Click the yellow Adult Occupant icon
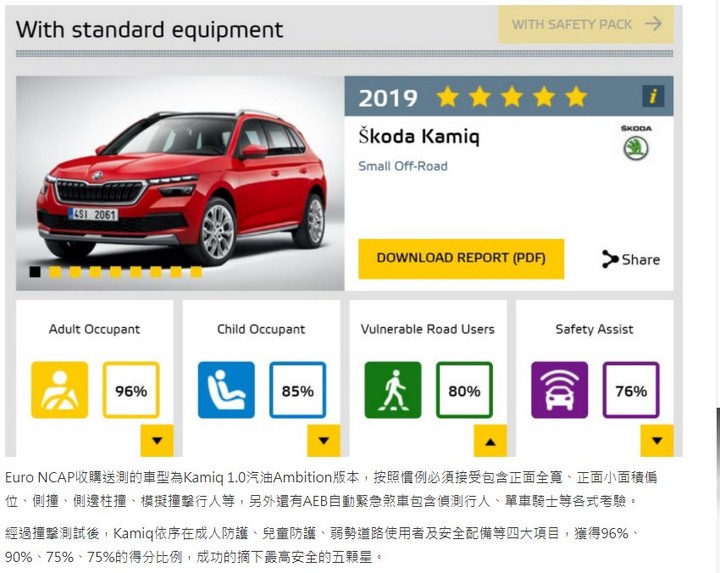720x573 pixels. pyautogui.click(x=60, y=390)
